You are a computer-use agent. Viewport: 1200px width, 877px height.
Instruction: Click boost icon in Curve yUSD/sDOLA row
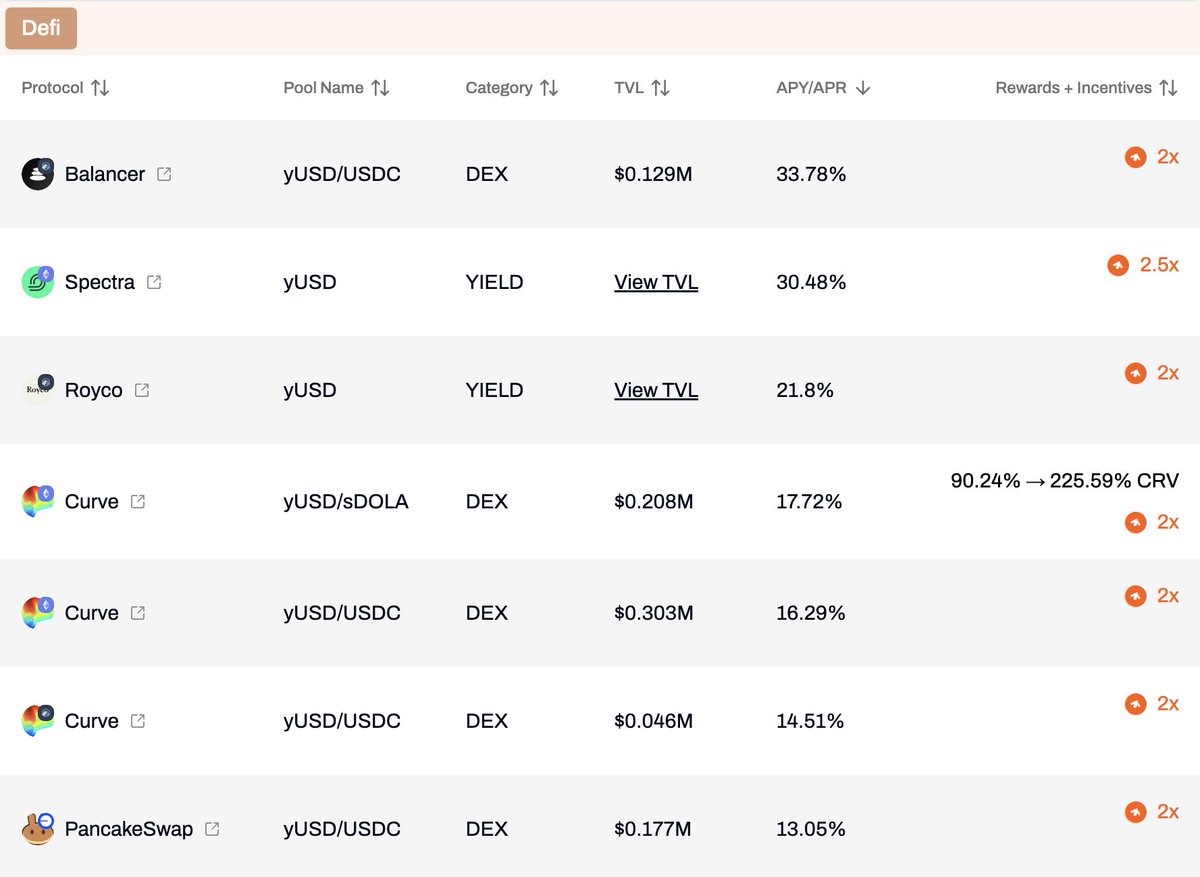click(1135, 522)
